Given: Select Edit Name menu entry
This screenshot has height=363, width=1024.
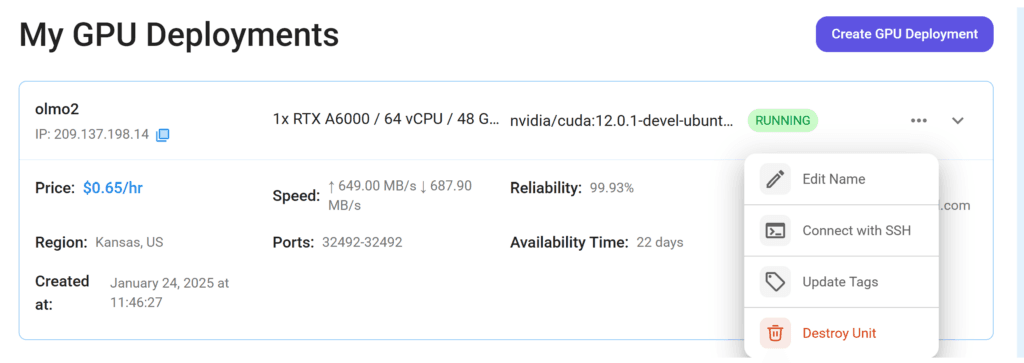Looking at the screenshot, I should pos(841,179).
